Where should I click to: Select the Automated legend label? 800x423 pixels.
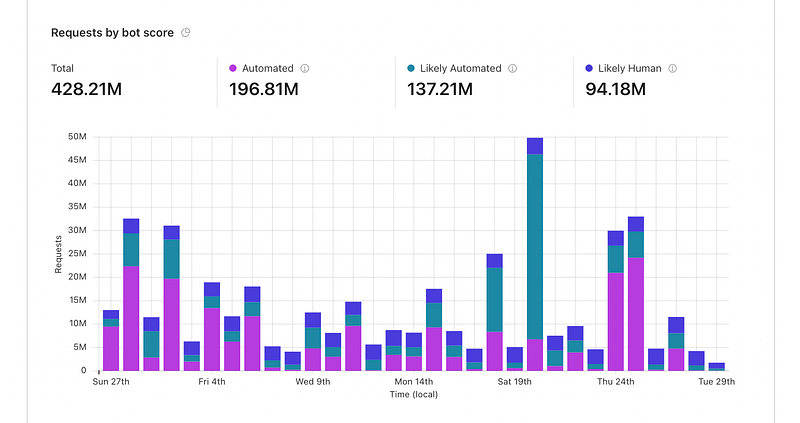(x=267, y=68)
